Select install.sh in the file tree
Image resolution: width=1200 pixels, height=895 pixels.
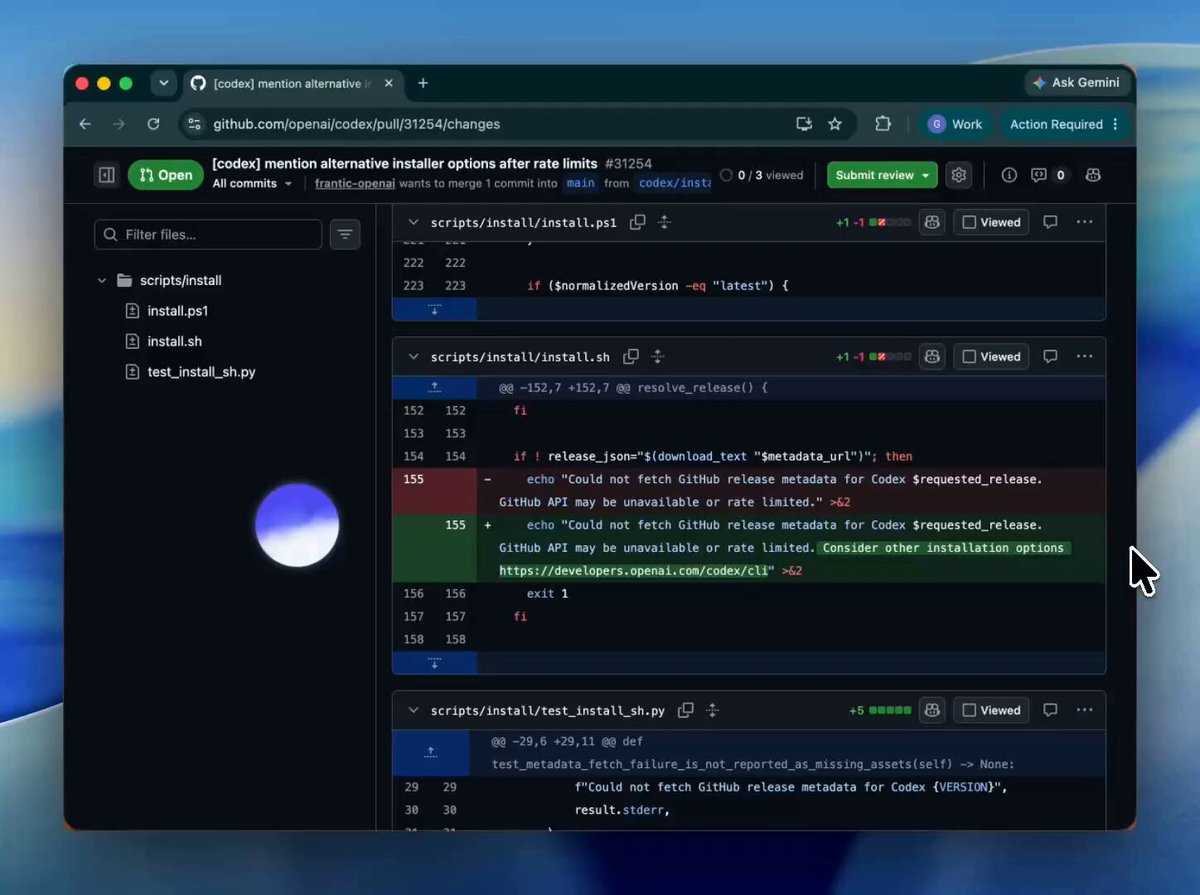click(x=174, y=342)
